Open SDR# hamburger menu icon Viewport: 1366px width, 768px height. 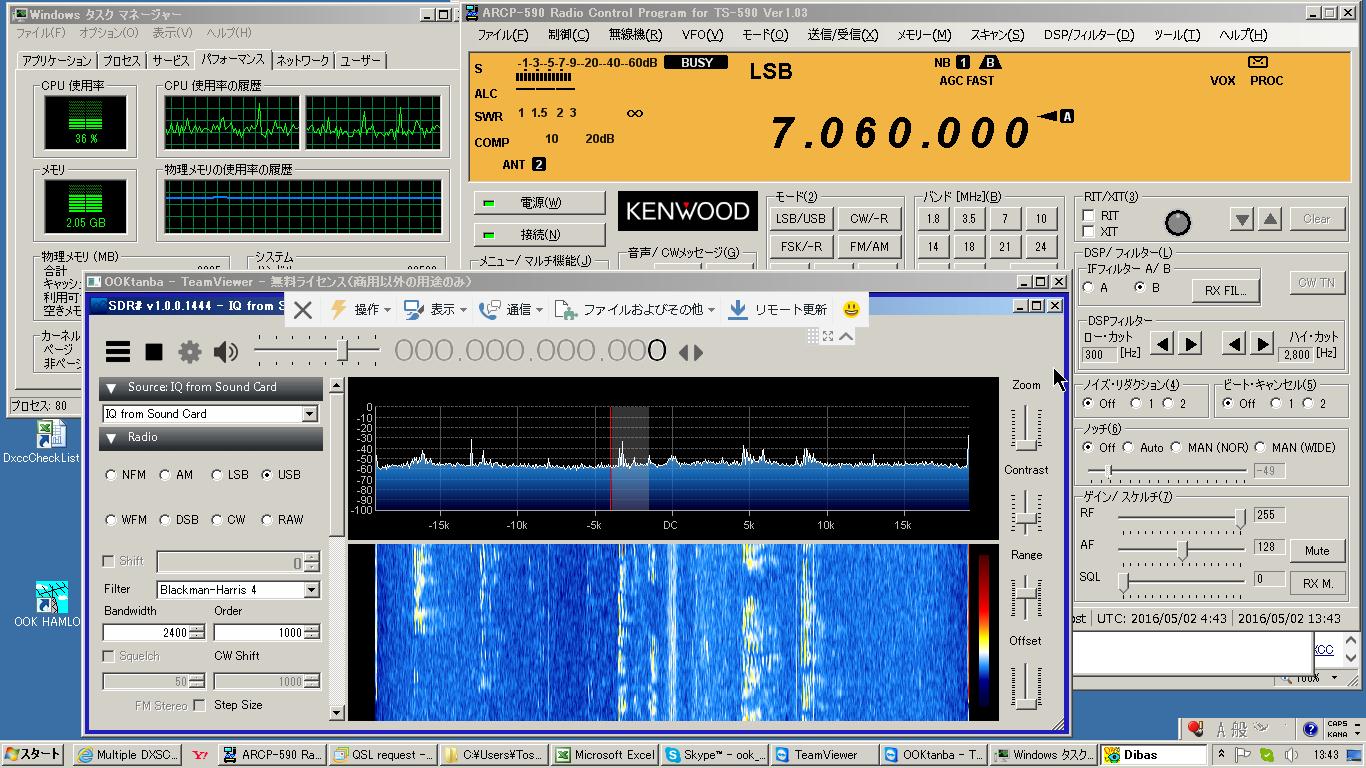coord(118,351)
